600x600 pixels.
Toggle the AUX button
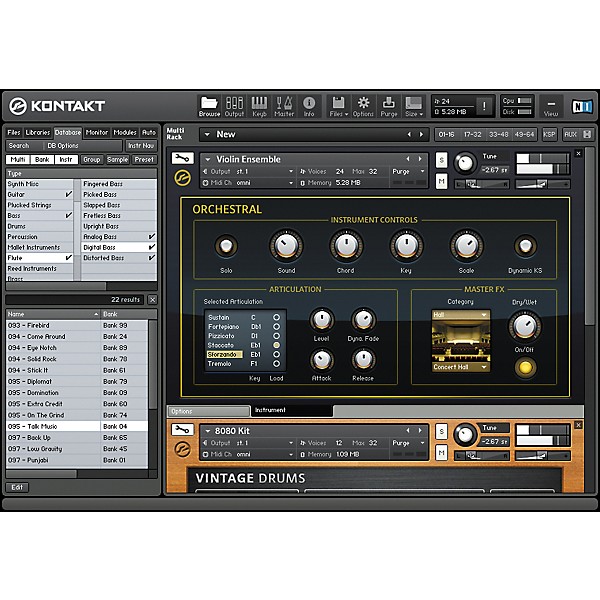(x=570, y=135)
